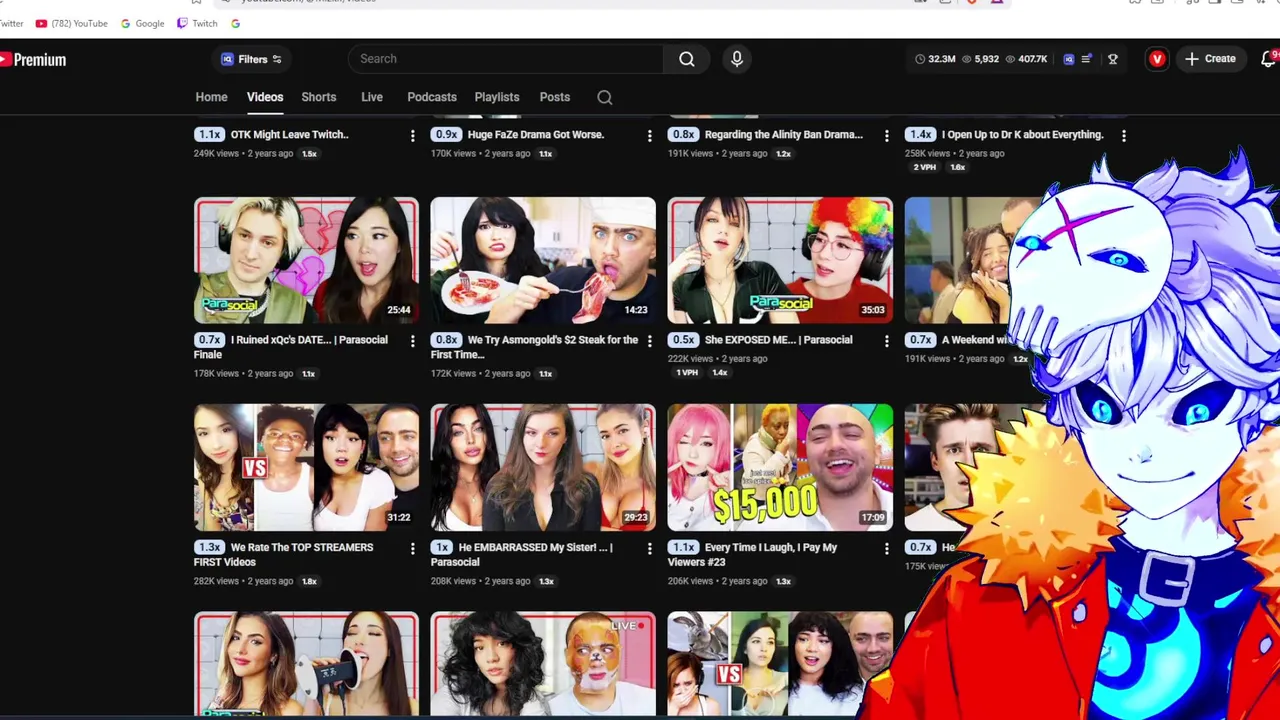Open menu for Every Time I Laugh video
This screenshot has height=720, width=1280.
(x=886, y=548)
